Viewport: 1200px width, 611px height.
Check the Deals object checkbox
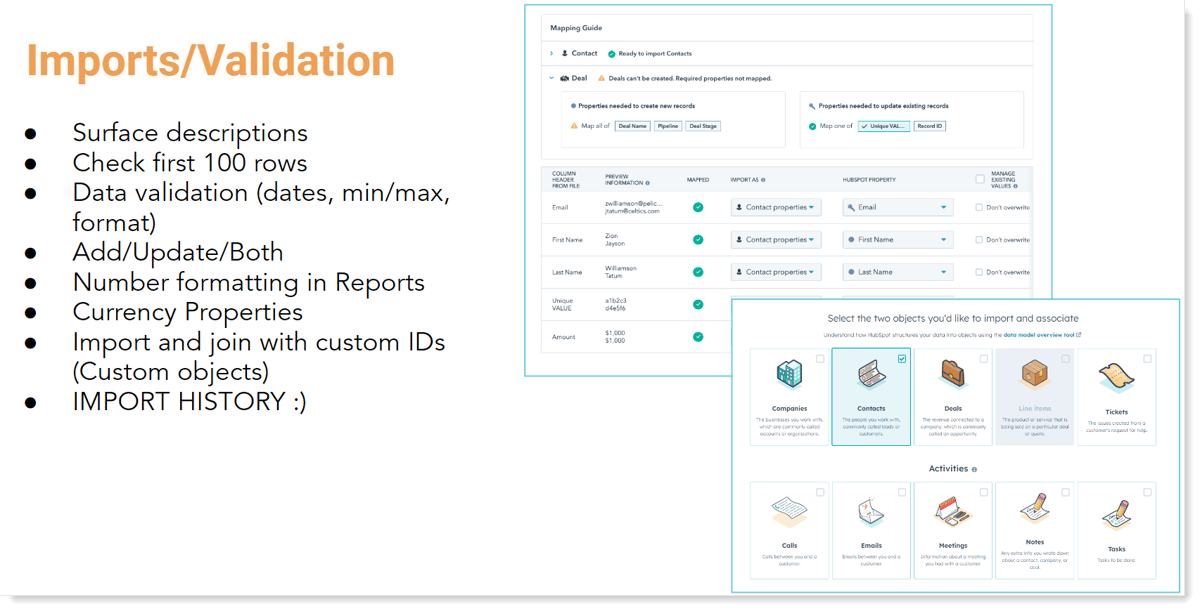click(x=984, y=359)
